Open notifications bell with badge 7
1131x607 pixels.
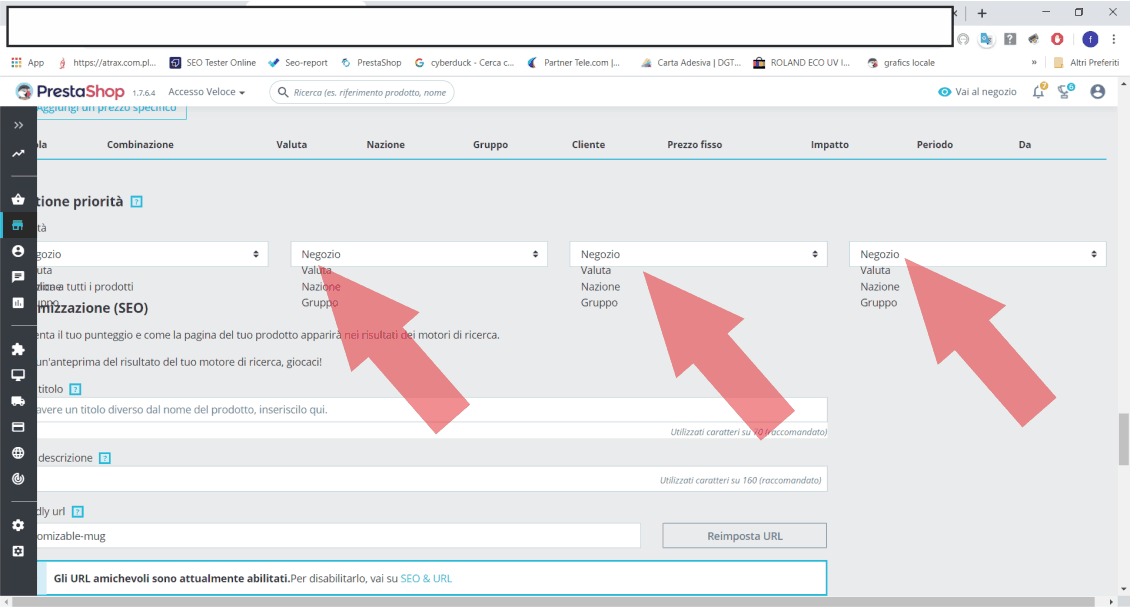click(x=1039, y=92)
